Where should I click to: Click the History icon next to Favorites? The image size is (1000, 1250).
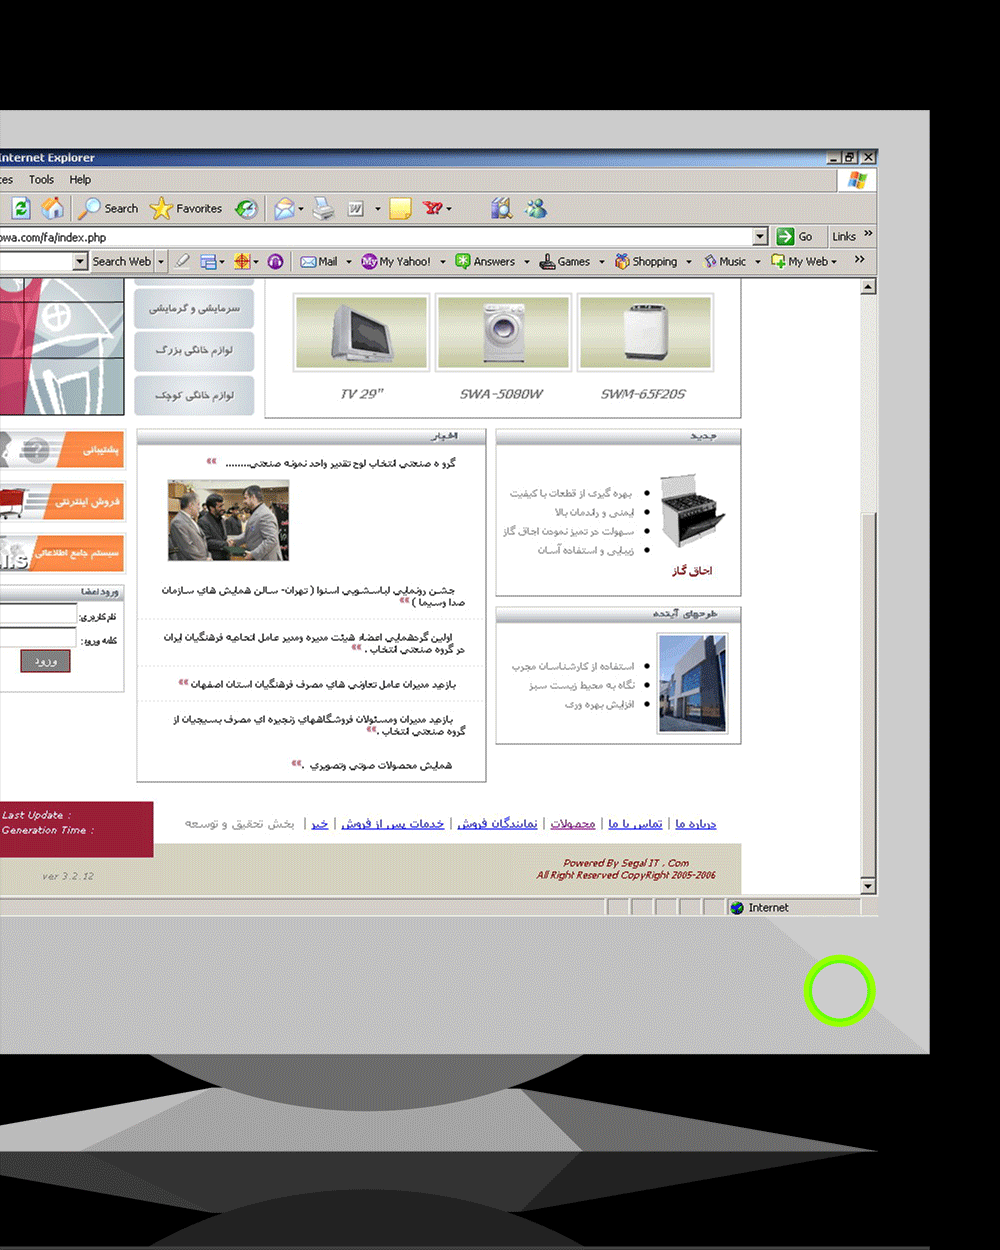[246, 208]
